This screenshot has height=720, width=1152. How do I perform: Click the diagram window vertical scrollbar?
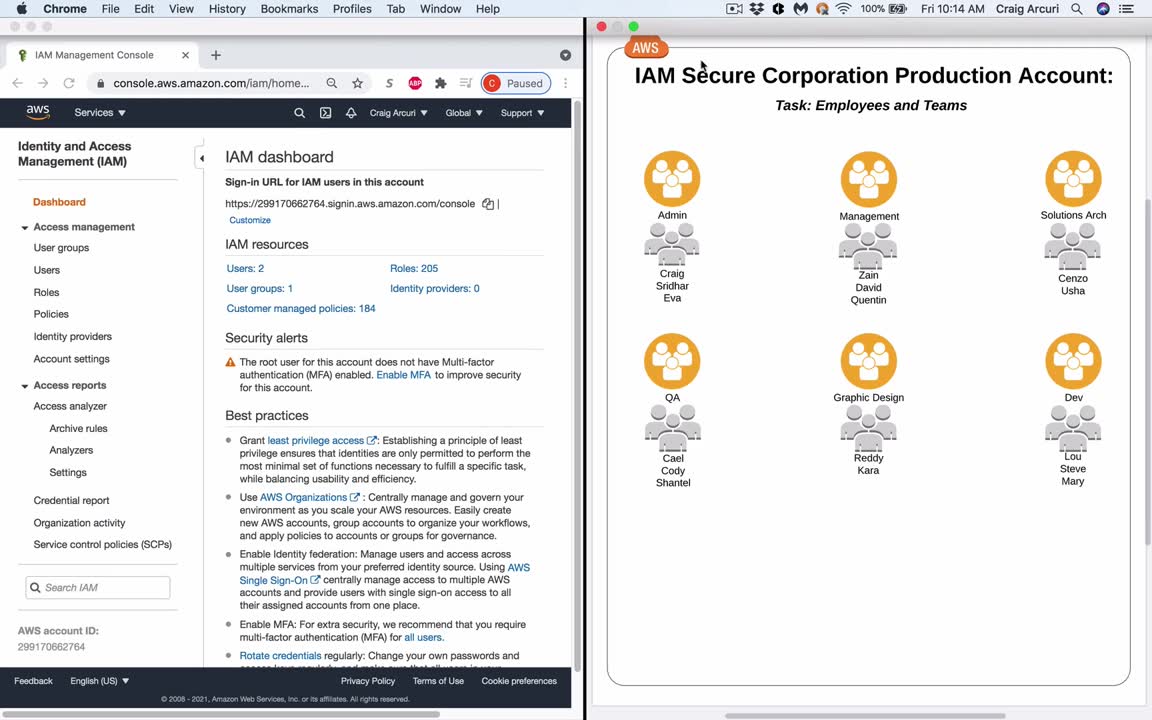click(1148, 371)
